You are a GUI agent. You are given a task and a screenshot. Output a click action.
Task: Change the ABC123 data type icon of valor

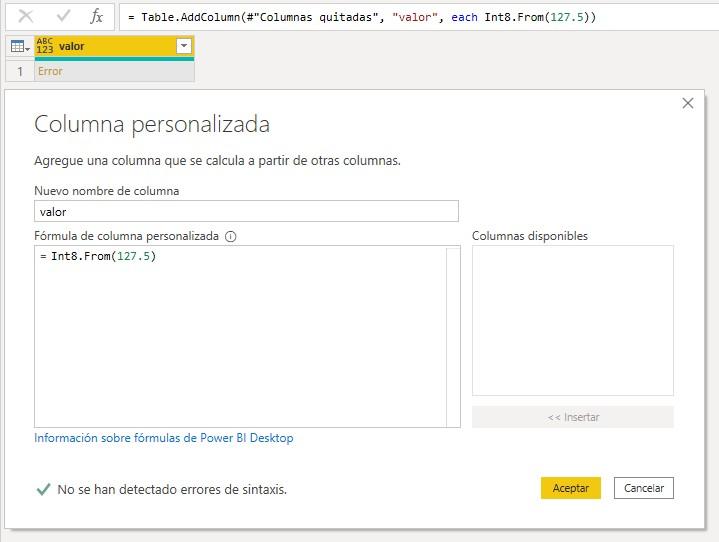pyautogui.click(x=45, y=46)
